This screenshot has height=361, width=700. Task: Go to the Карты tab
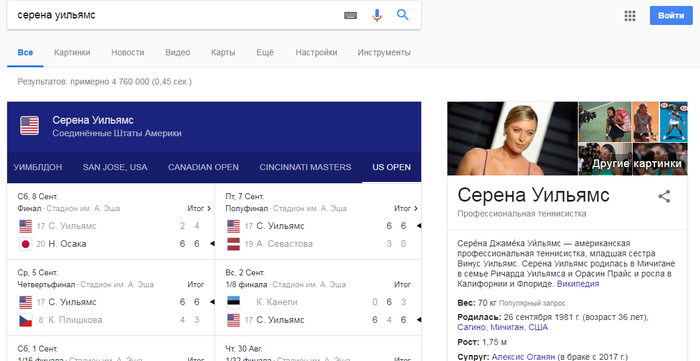click(223, 53)
